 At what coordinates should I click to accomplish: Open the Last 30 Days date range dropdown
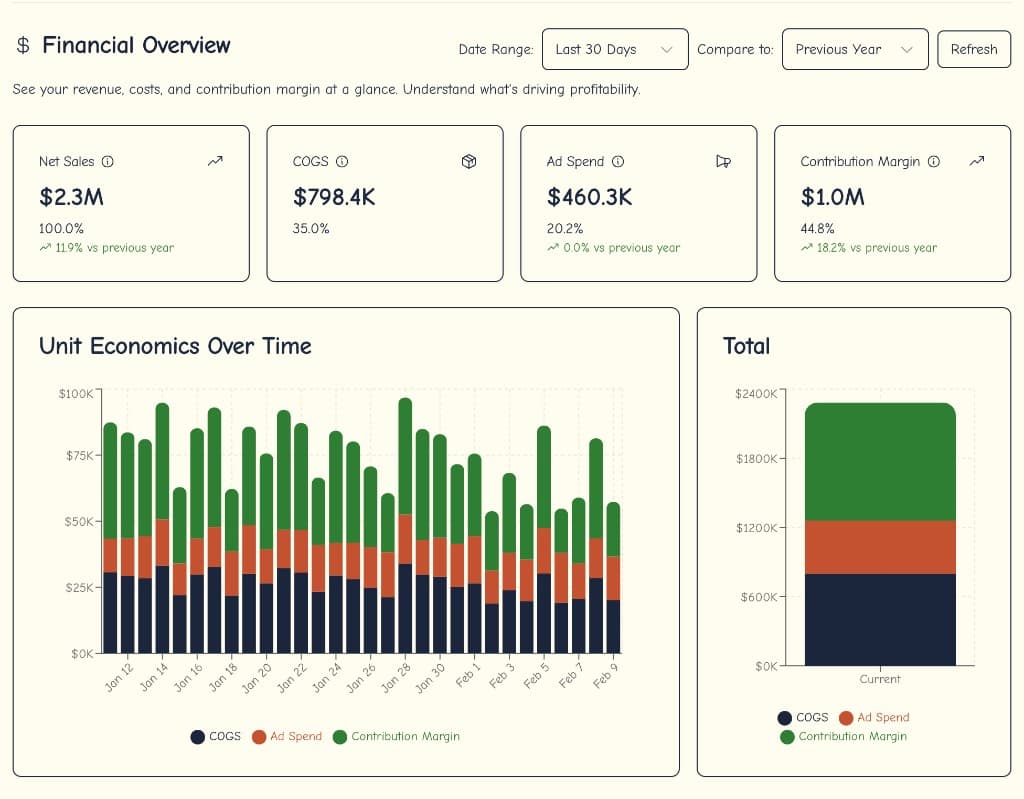[x=615, y=49]
